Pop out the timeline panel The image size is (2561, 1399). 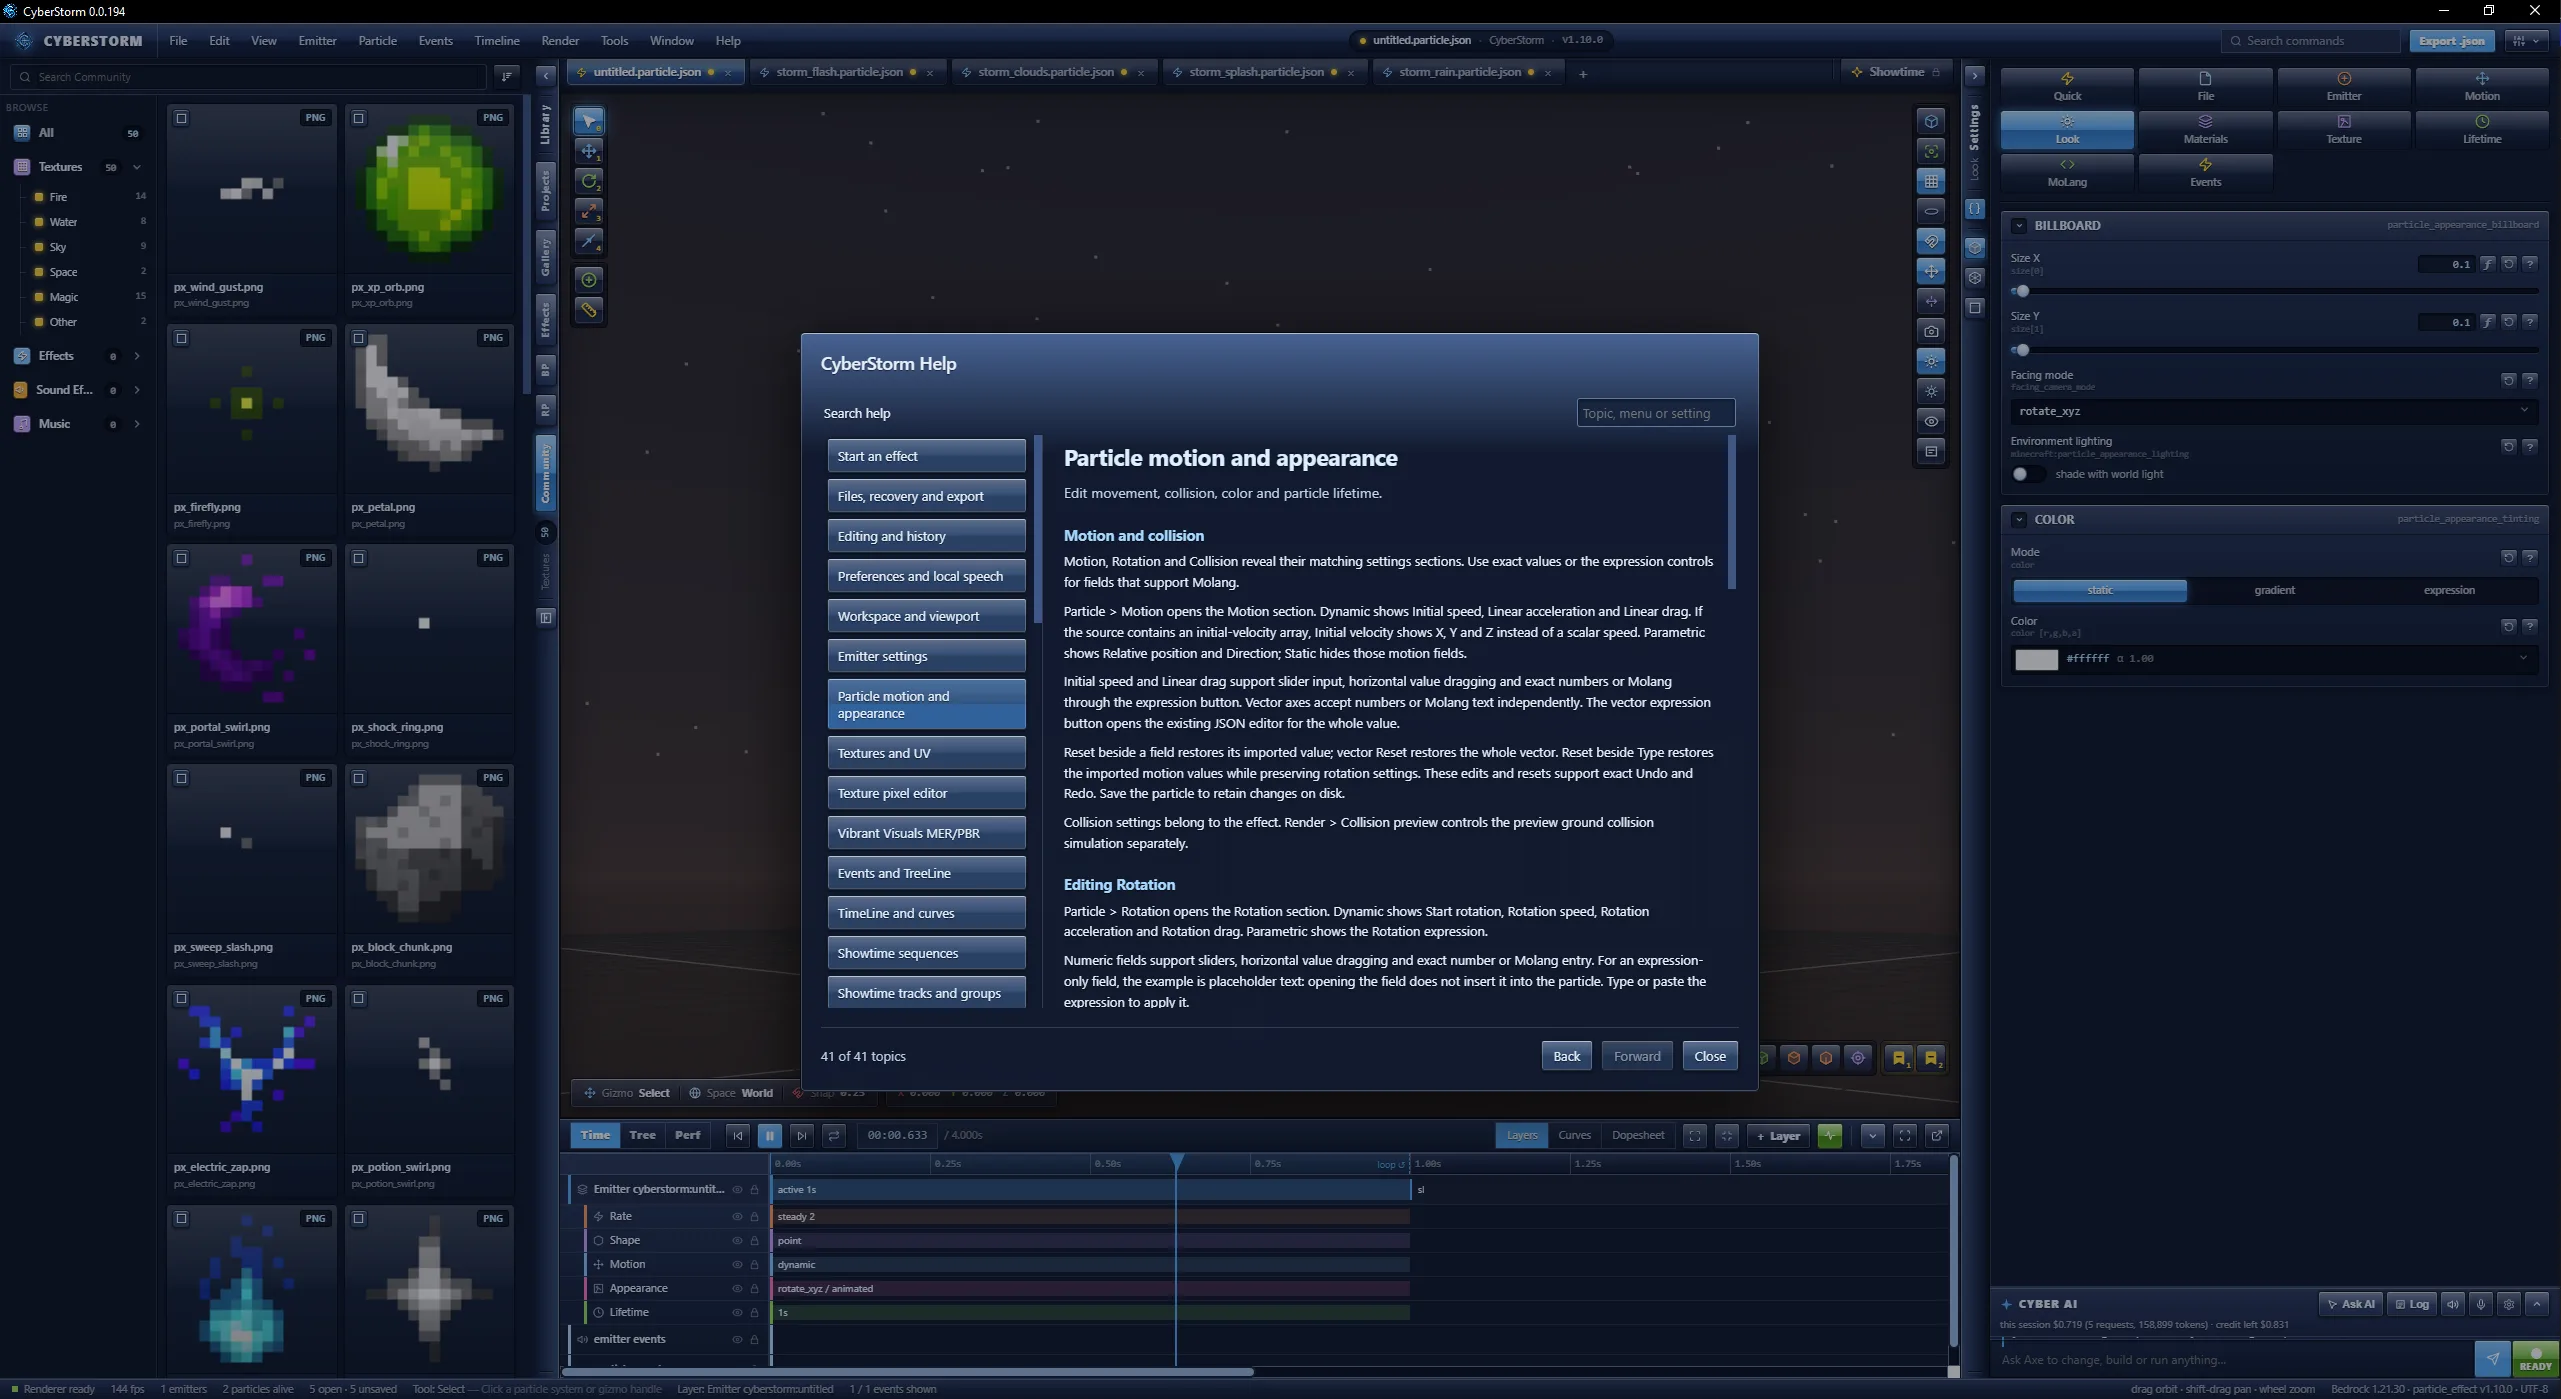(1937, 1135)
